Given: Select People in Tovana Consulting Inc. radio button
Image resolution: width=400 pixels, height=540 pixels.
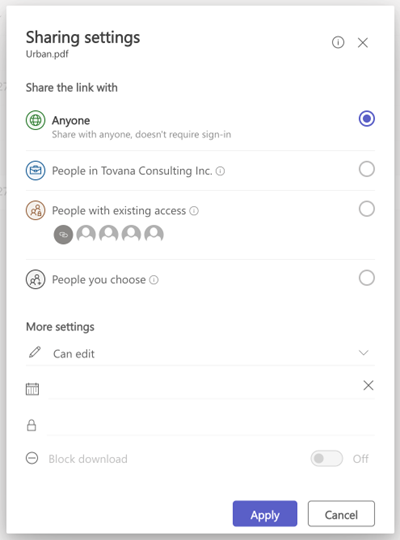Looking at the screenshot, I should (367, 169).
